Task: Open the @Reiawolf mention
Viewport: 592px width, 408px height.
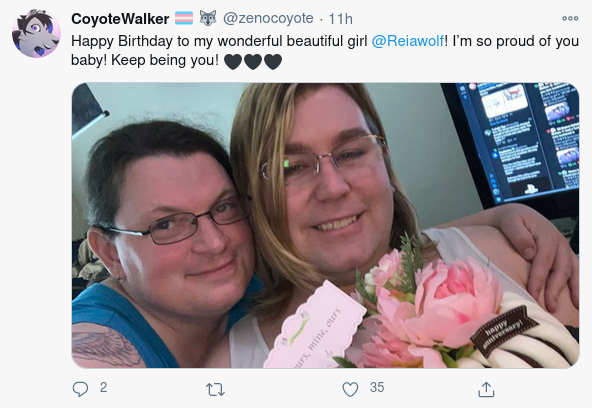Action: (x=408, y=41)
